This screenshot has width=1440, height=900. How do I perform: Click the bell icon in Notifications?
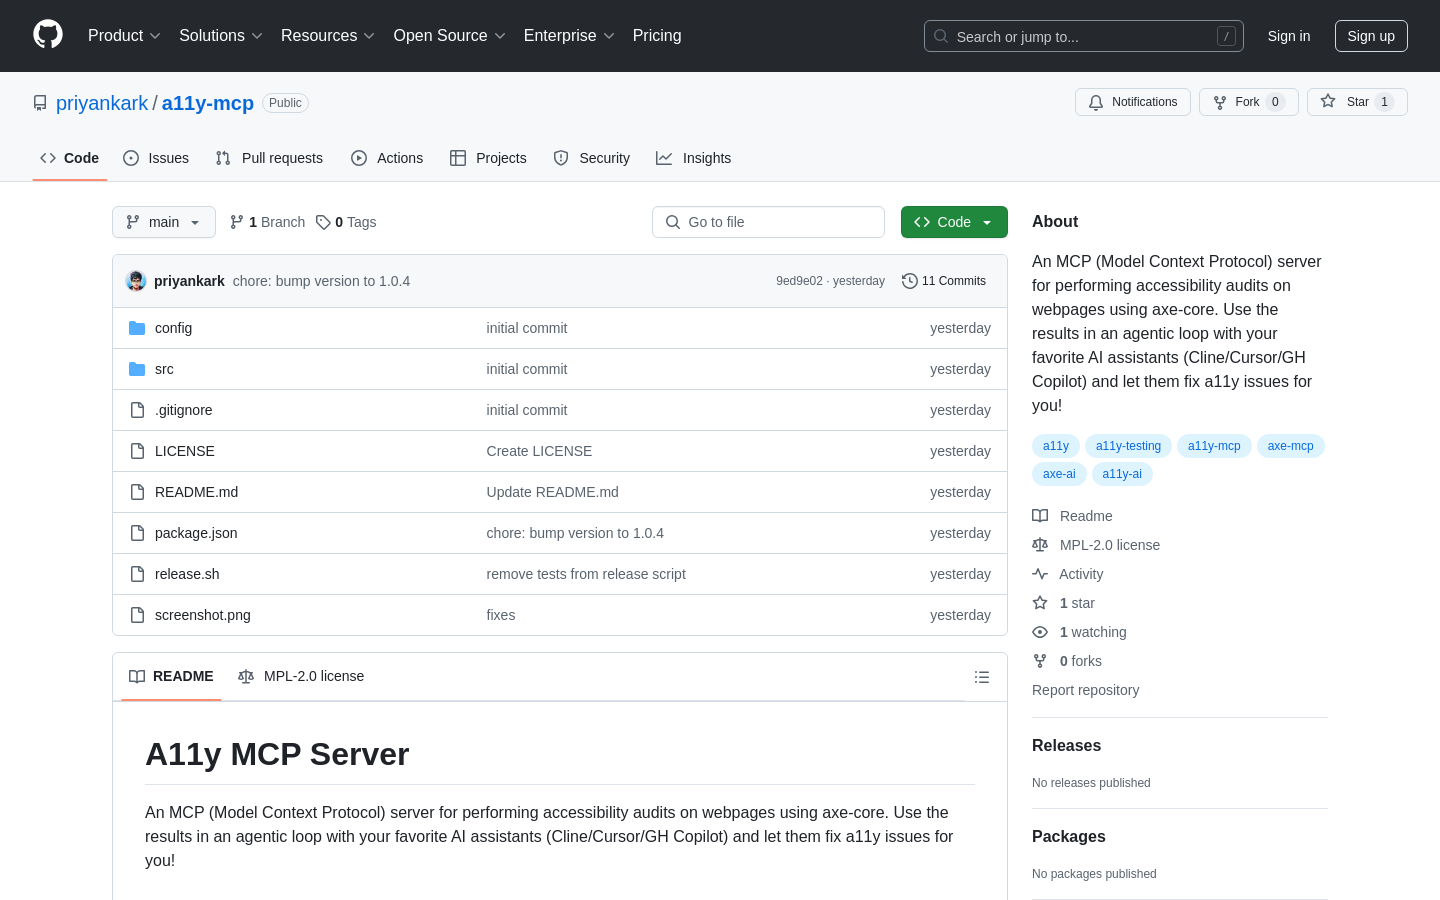pyautogui.click(x=1096, y=102)
